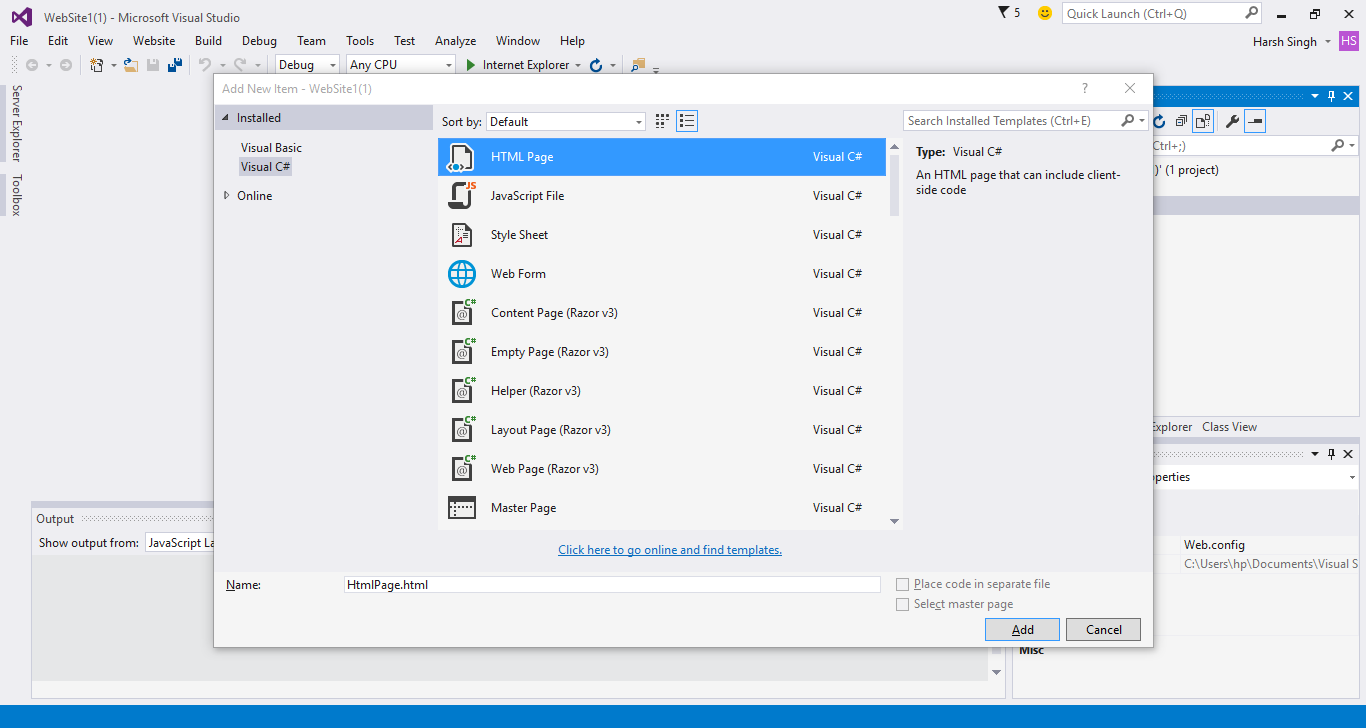Image resolution: width=1366 pixels, height=728 pixels.
Task: Select the HTML Page template icon
Action: click(x=461, y=157)
